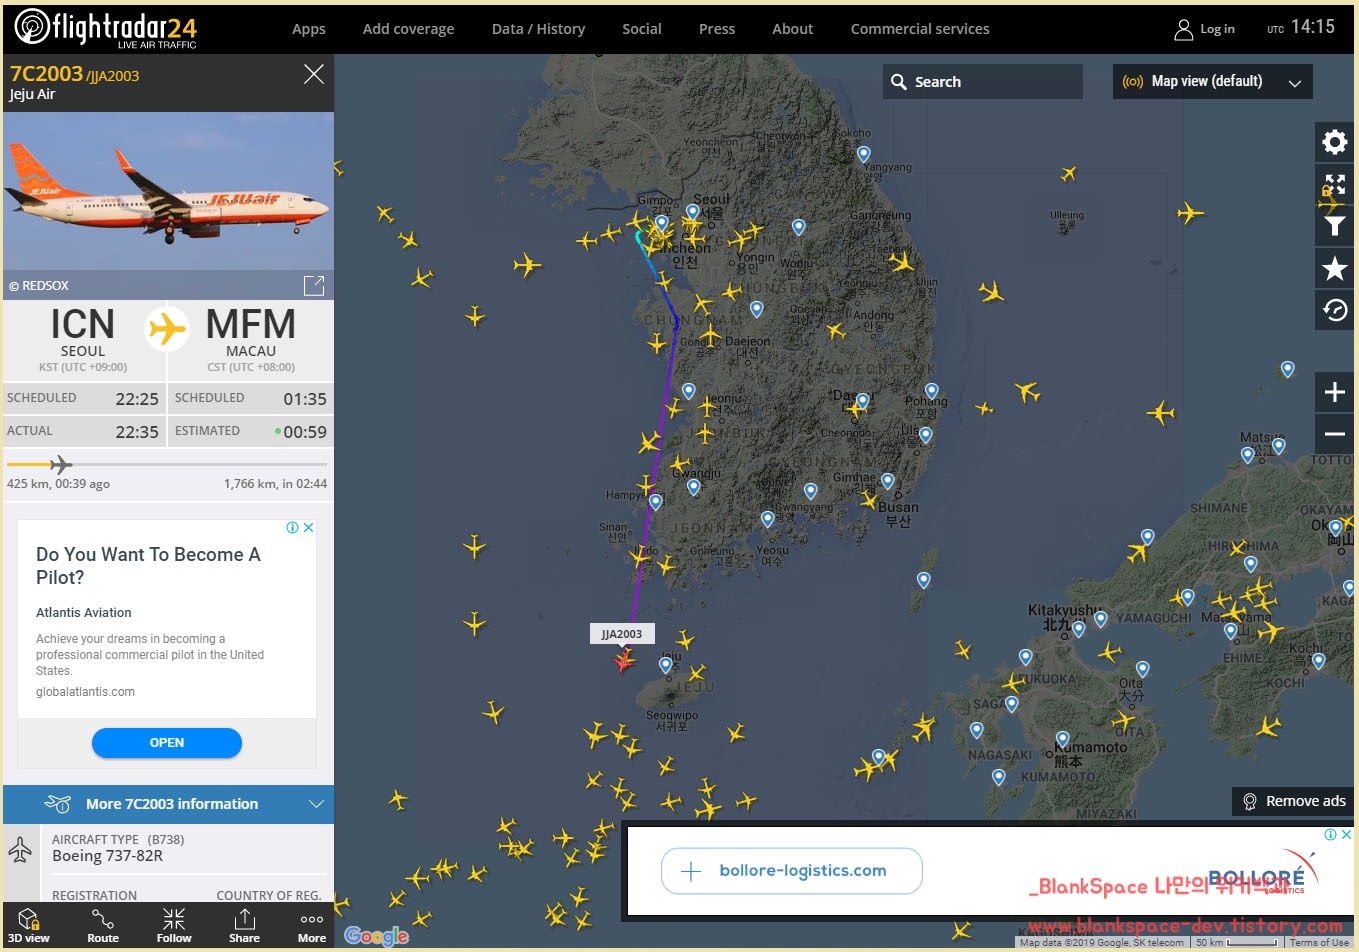Click the Remove ads badge icon
This screenshot has width=1359, height=952.
pyautogui.click(x=1249, y=801)
